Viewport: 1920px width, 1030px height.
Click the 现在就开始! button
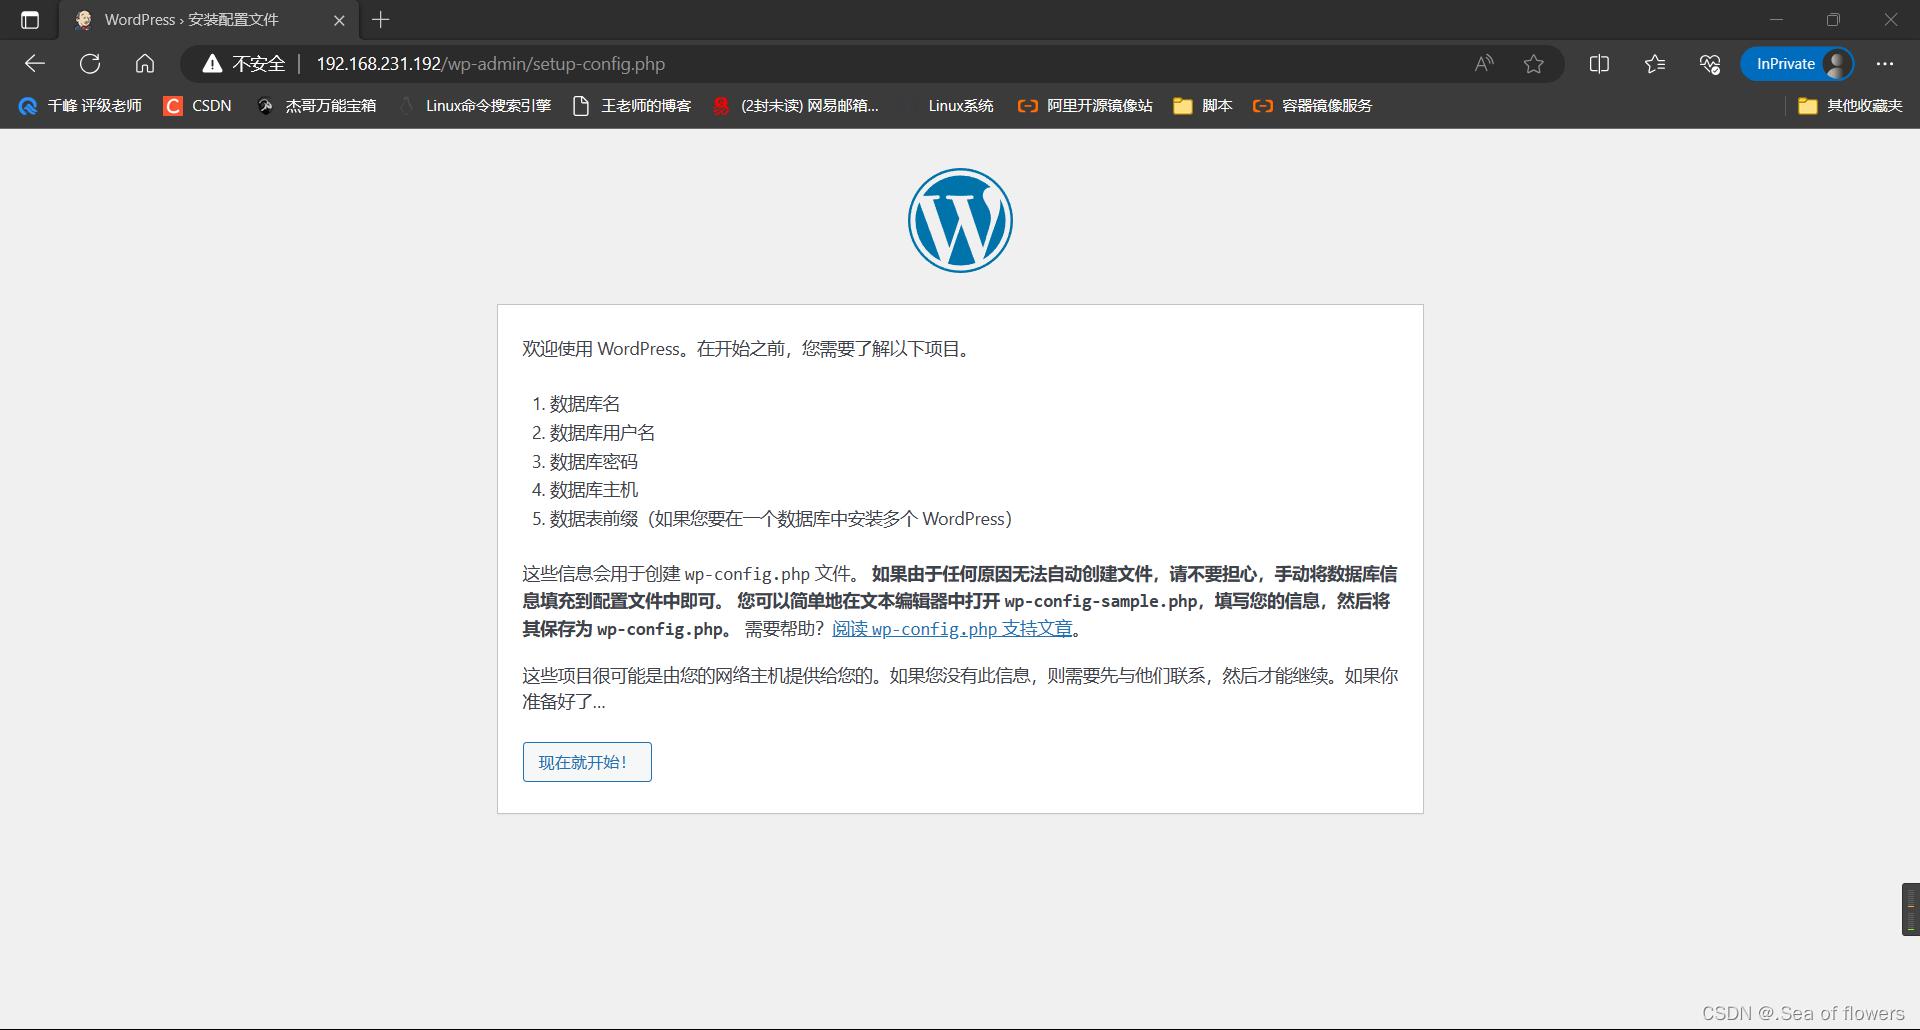click(x=587, y=762)
